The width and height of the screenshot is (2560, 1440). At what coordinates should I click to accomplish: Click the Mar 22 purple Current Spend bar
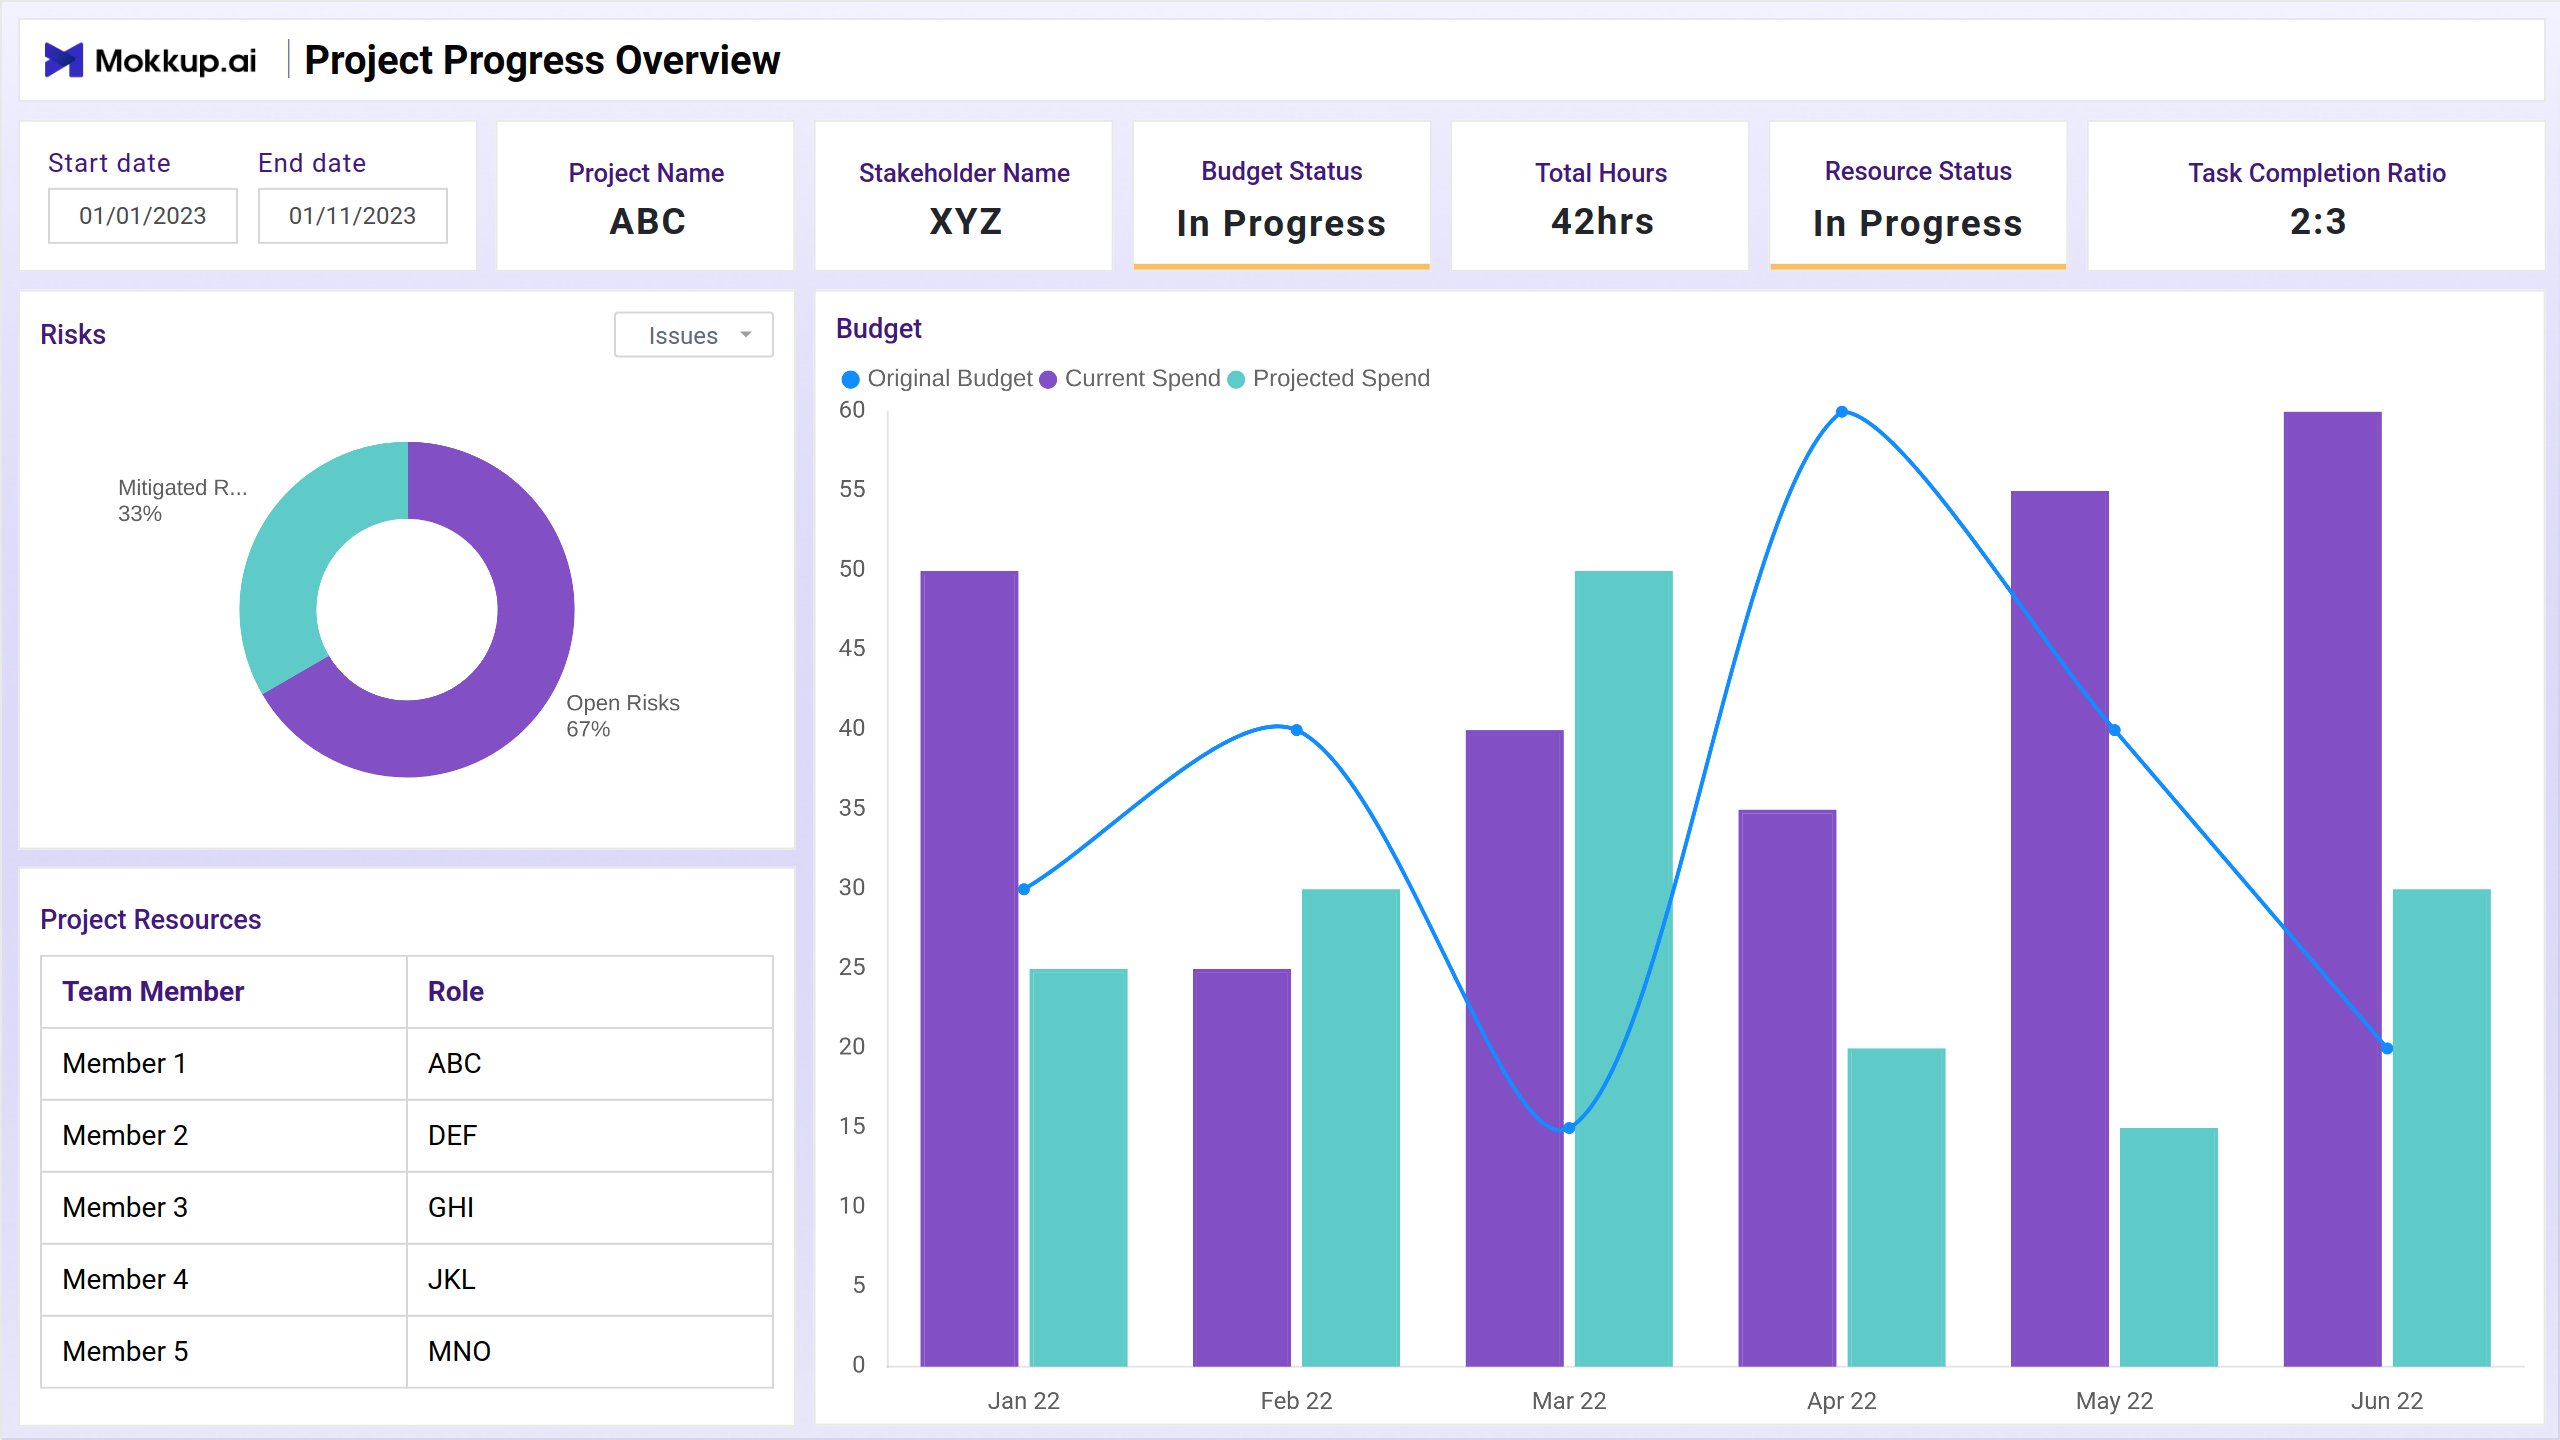pos(1514,1048)
